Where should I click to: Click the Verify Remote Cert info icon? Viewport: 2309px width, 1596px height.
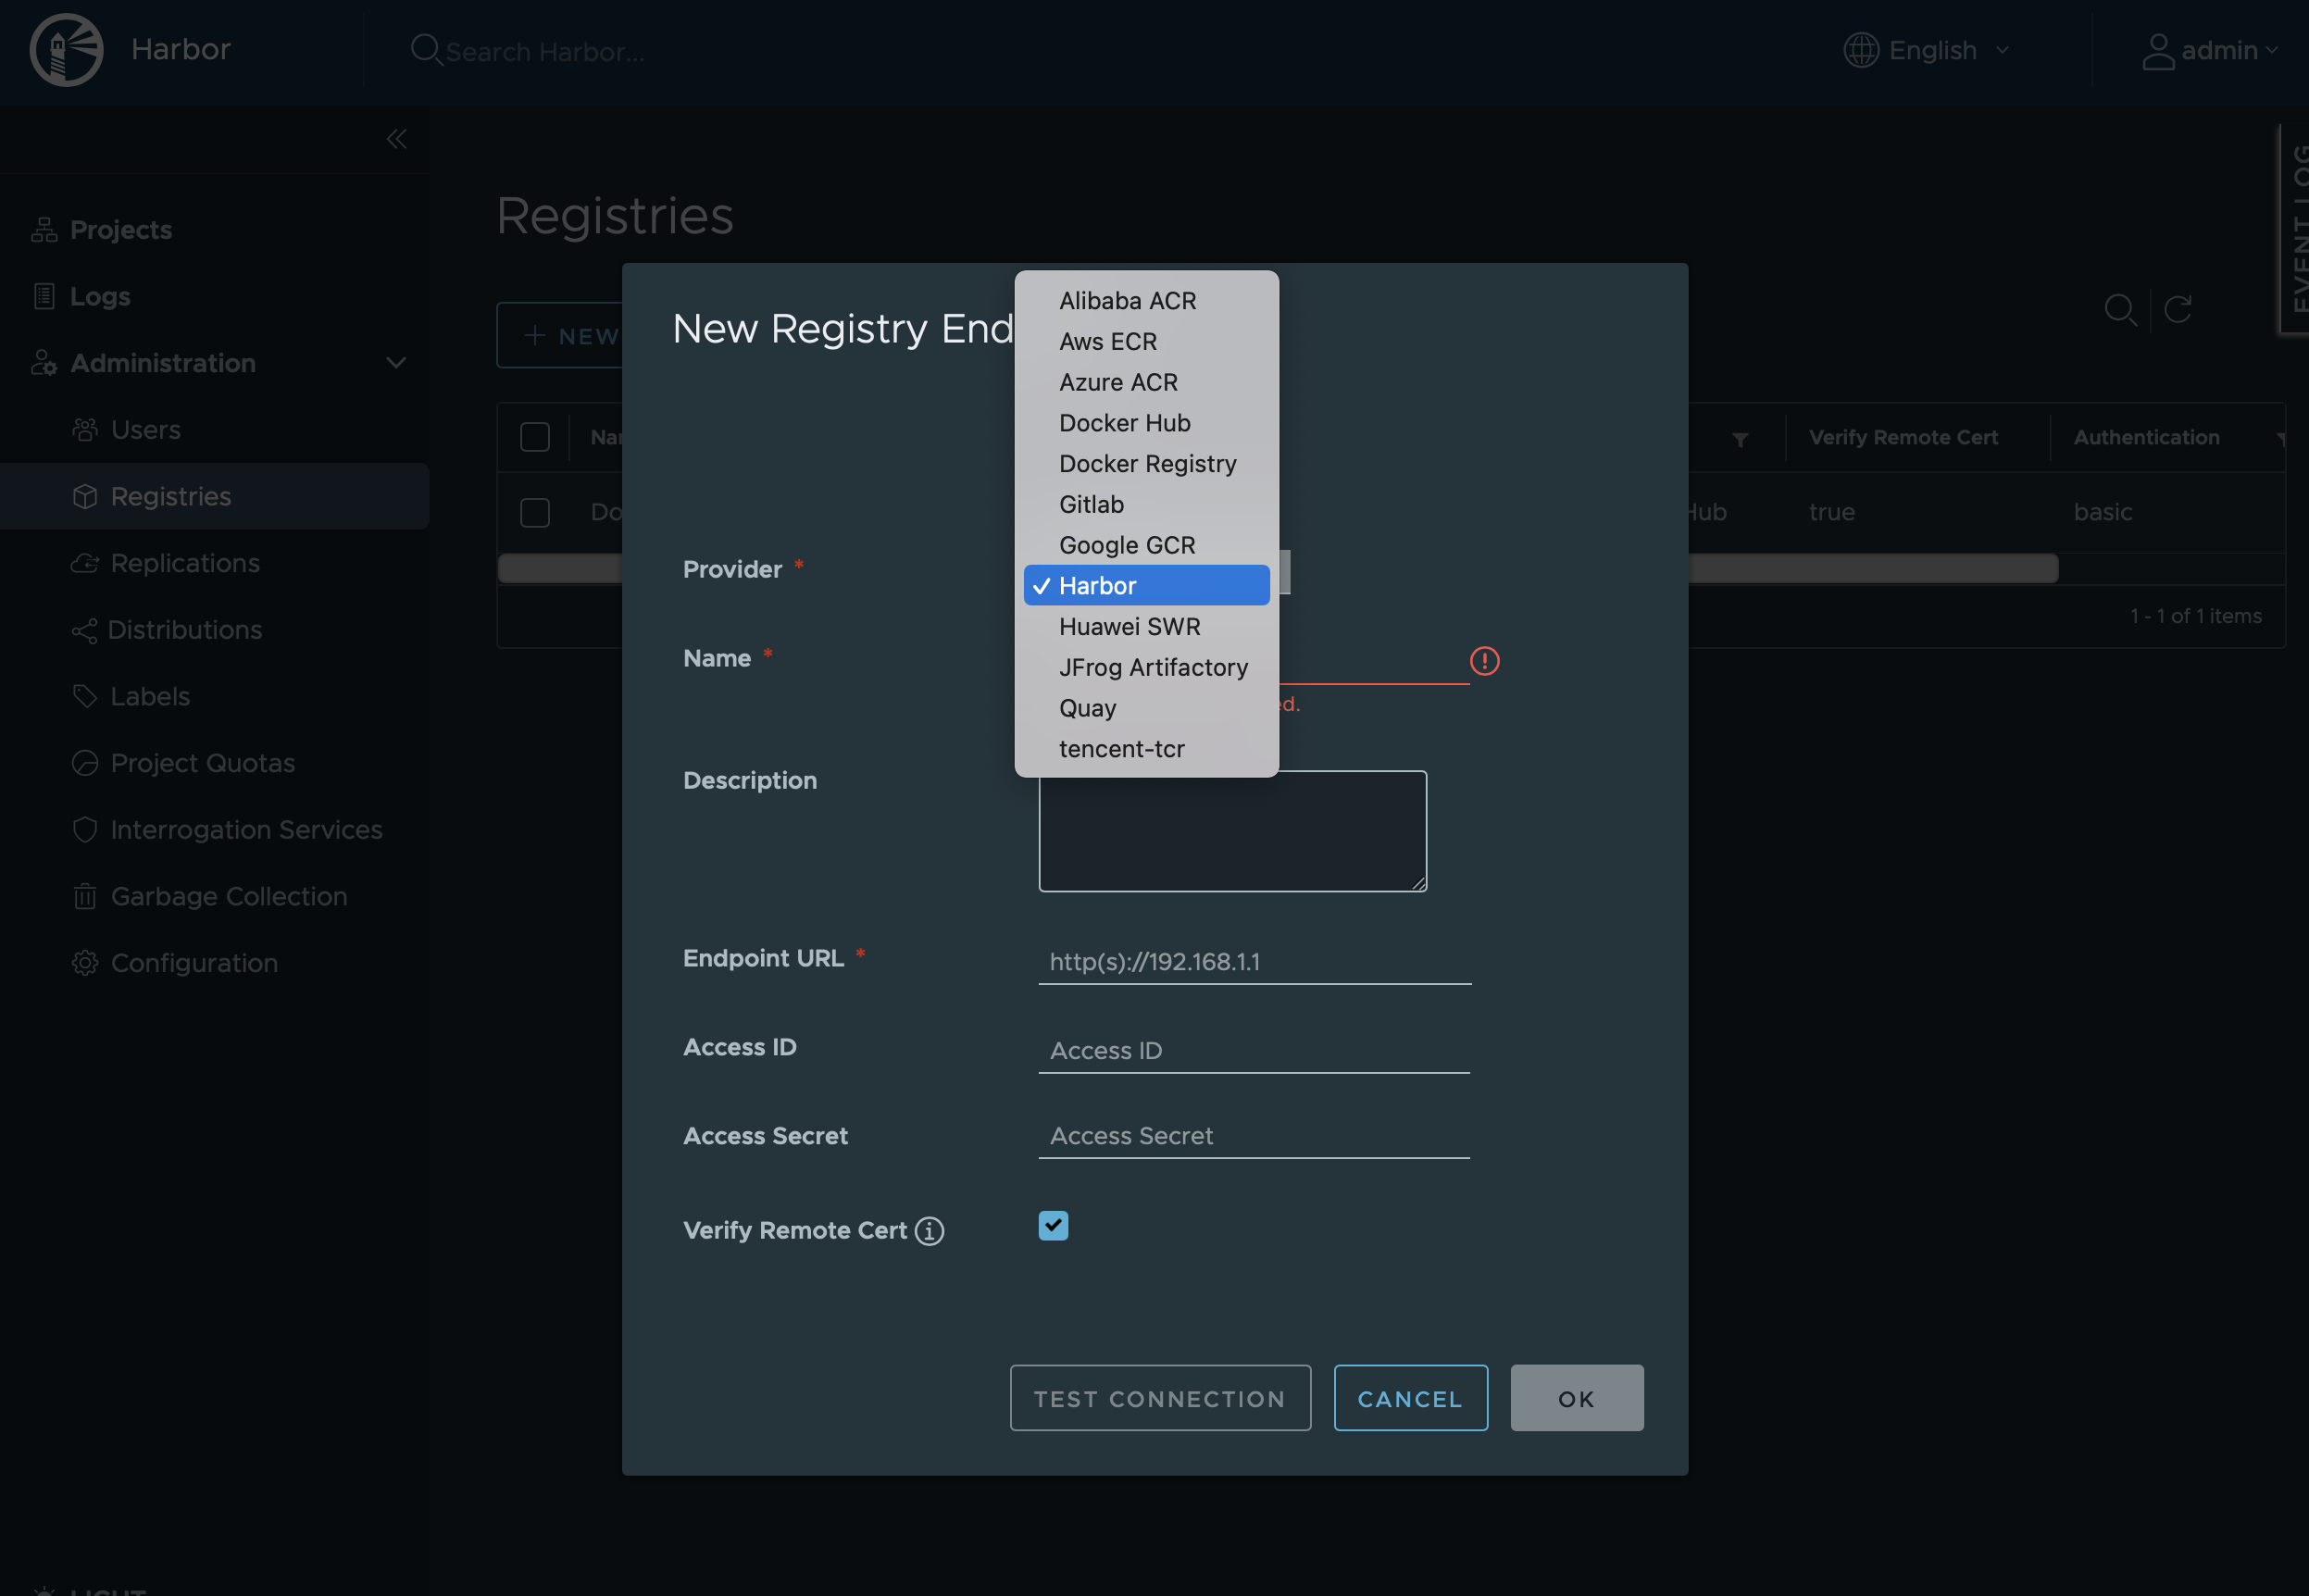coord(929,1231)
